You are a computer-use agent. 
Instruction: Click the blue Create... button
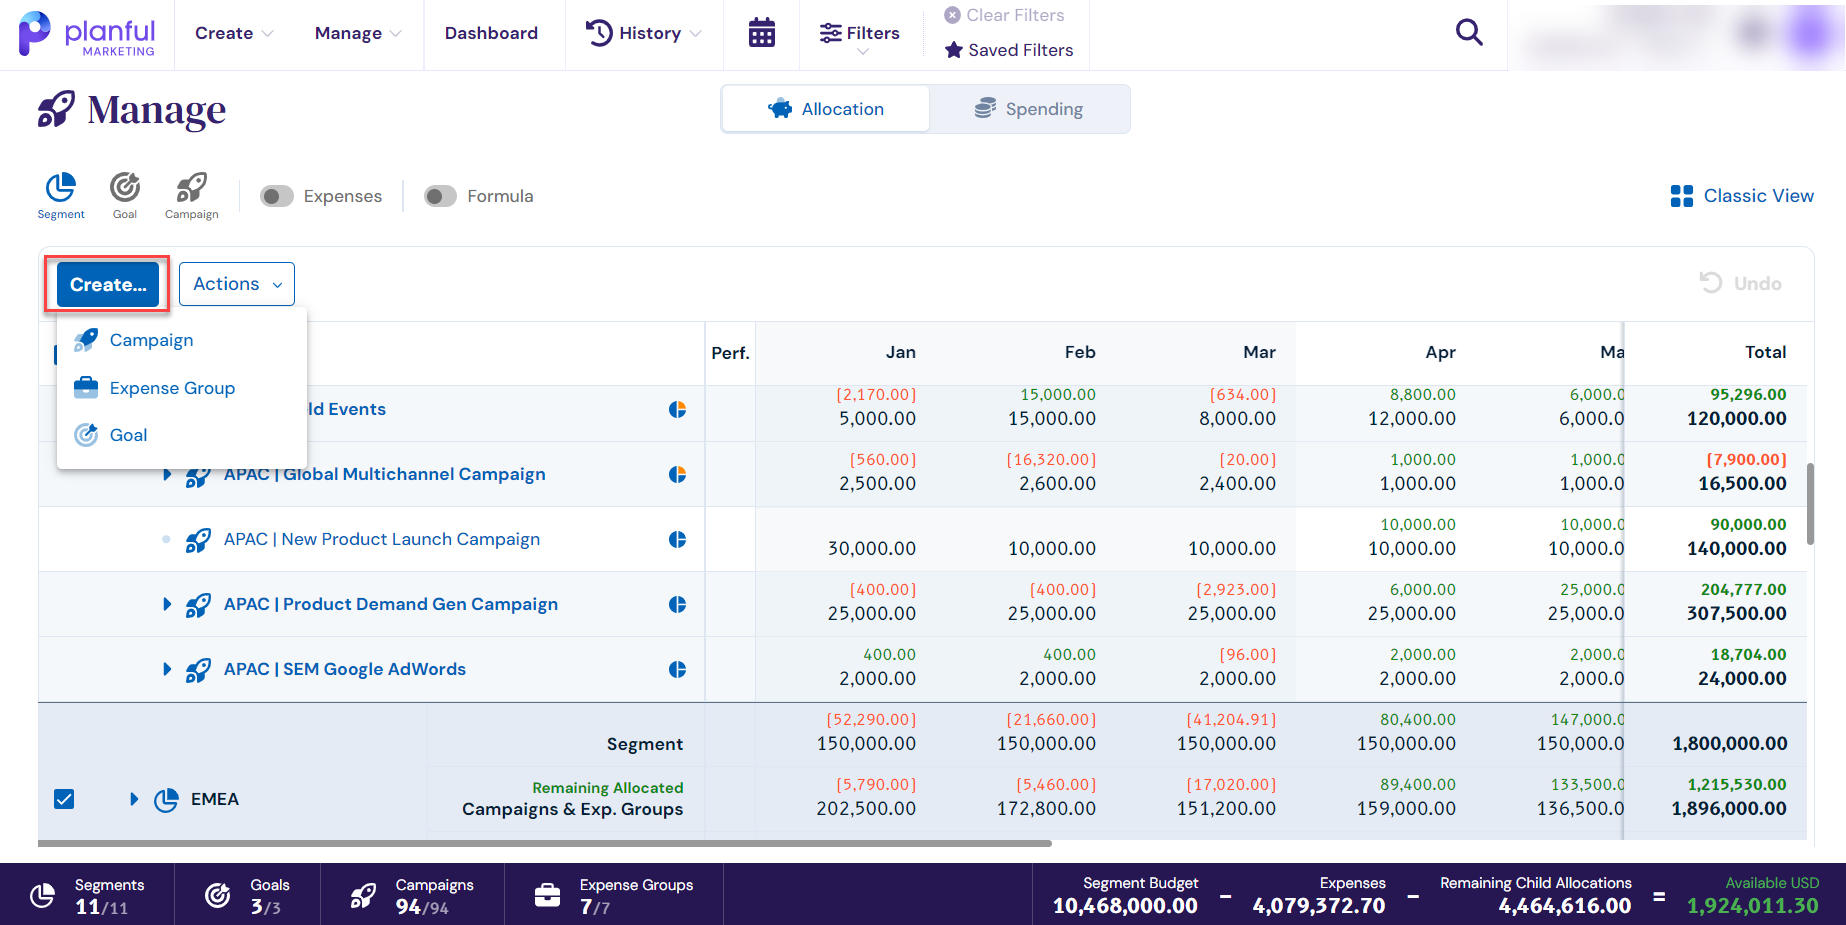108,285
